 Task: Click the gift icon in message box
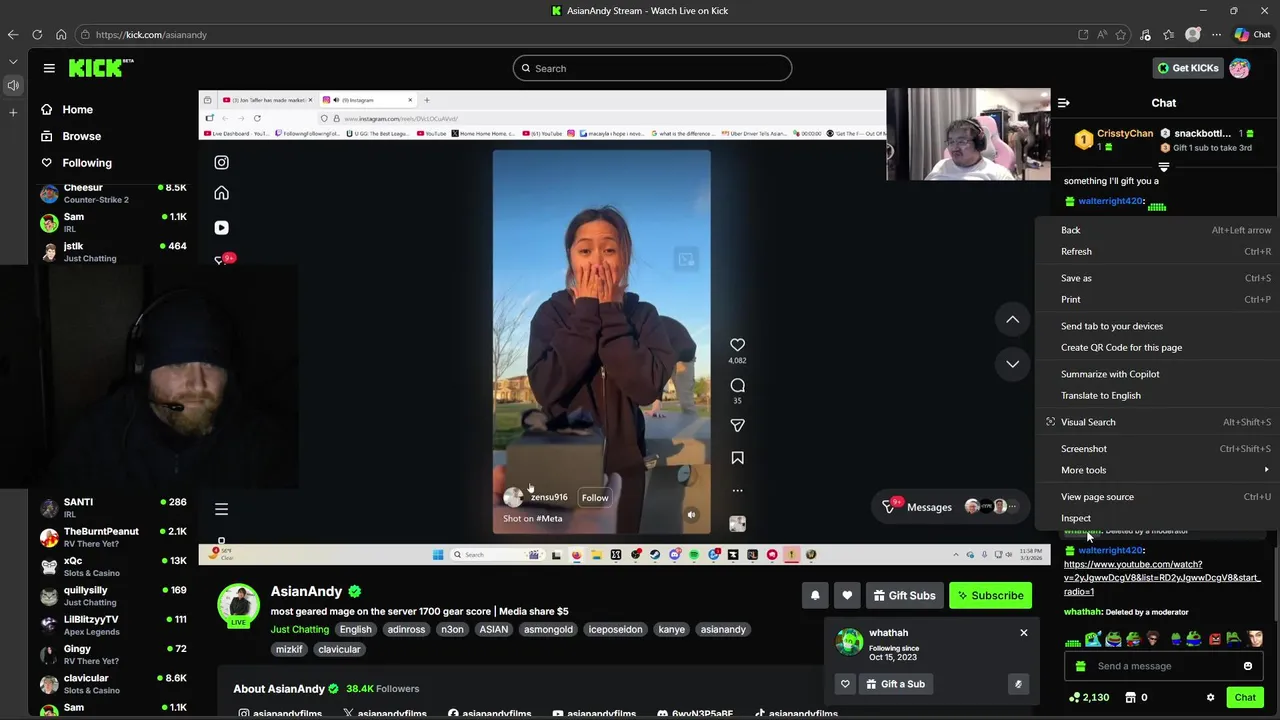tap(1080, 666)
